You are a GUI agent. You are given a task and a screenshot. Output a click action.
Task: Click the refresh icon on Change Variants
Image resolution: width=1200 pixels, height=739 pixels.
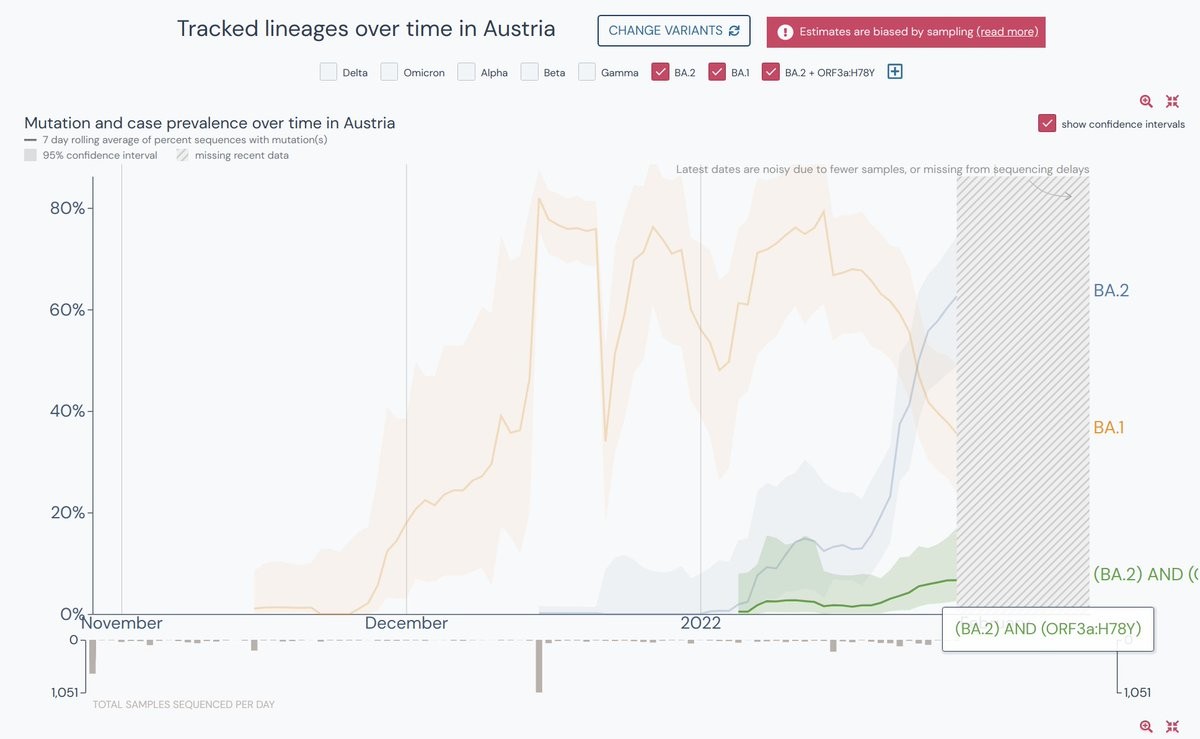(734, 31)
